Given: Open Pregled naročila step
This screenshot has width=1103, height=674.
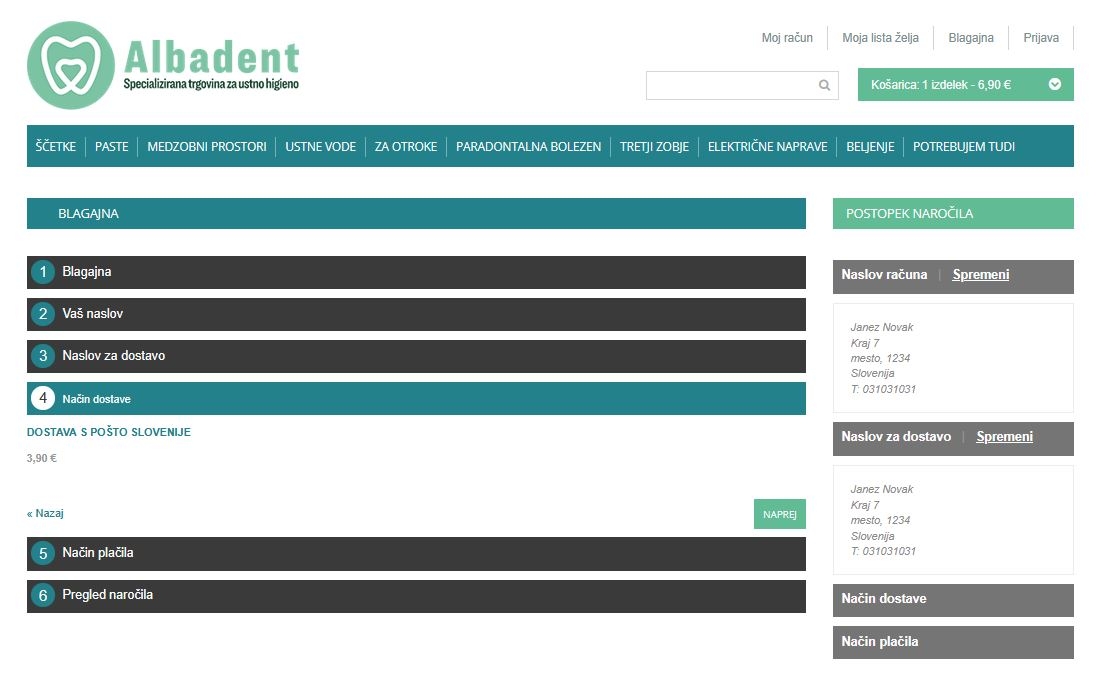Looking at the screenshot, I should (x=415, y=596).
